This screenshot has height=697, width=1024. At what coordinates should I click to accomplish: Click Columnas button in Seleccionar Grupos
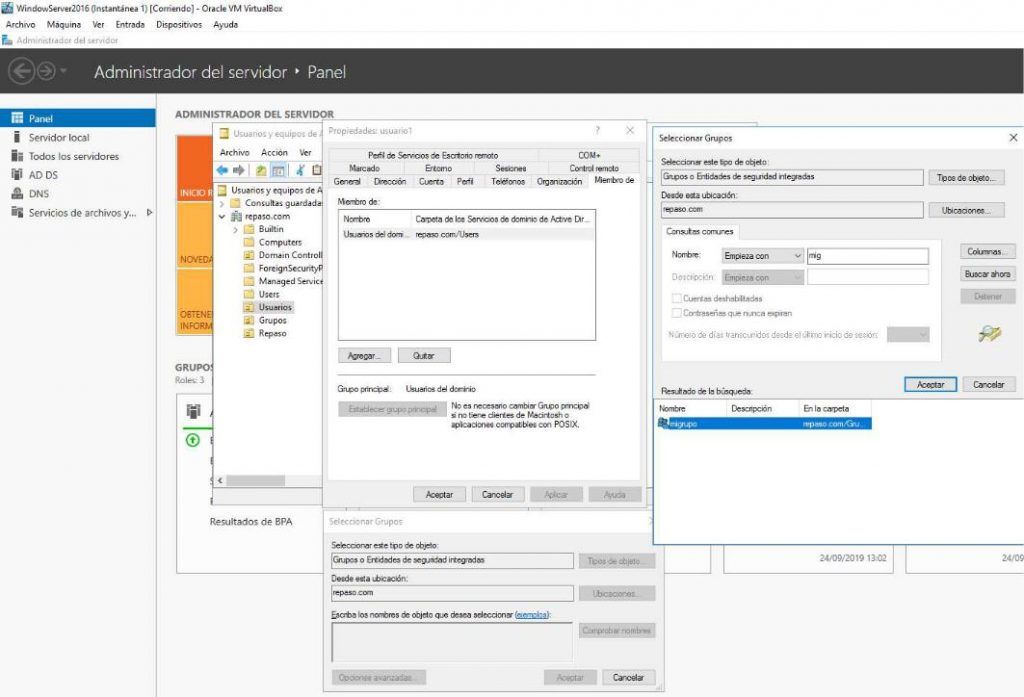pos(987,251)
